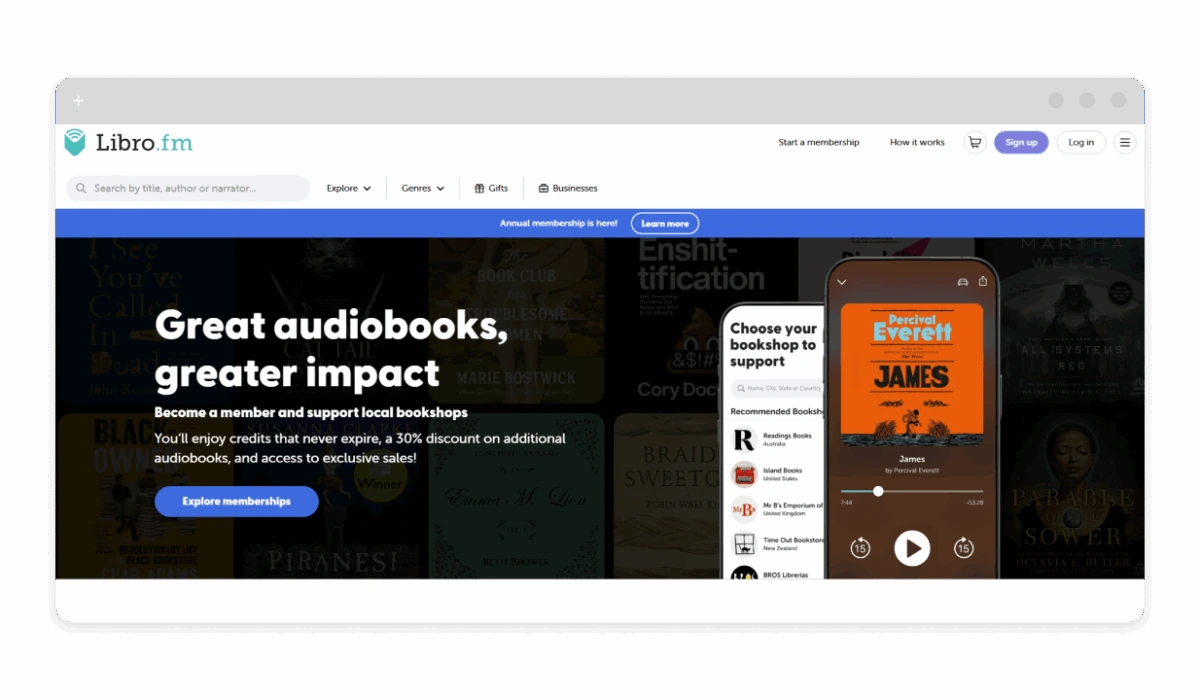
Task: Click the audiobook progress slider knob
Action: point(878,491)
